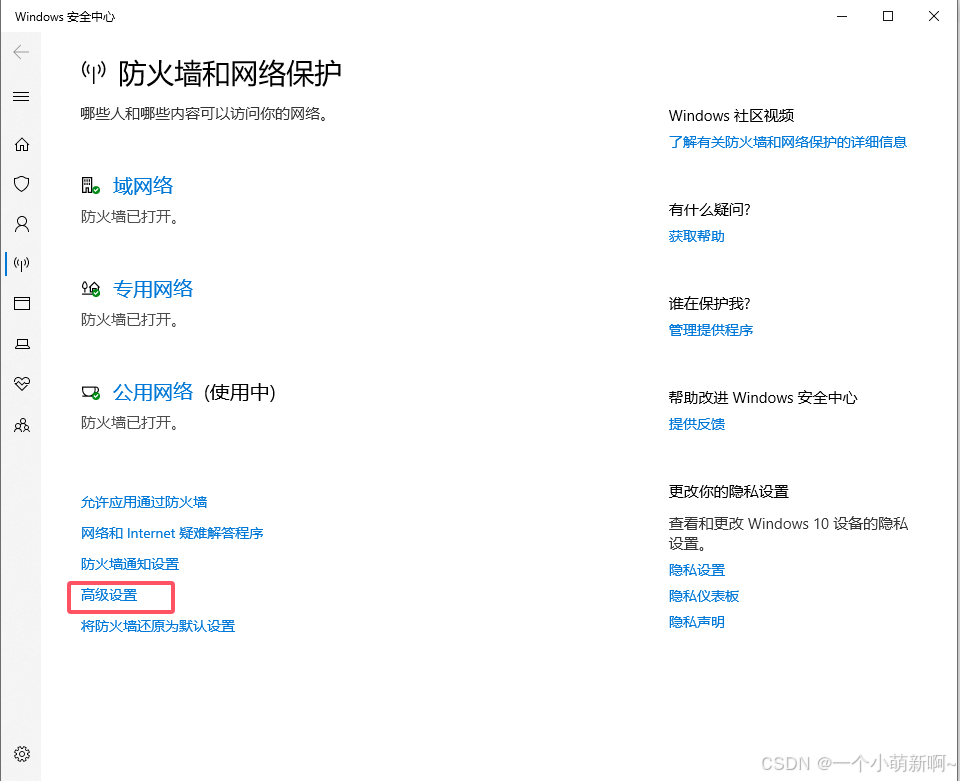Viewport: 960px width, 781px height.
Task: Click 允许应用通过防火墙 link
Action: [144, 503]
